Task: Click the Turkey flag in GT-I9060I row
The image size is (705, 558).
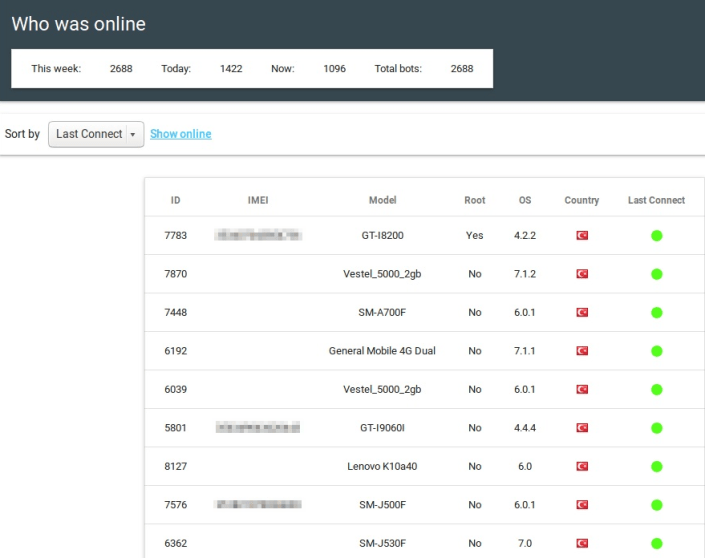Action: tap(582, 428)
